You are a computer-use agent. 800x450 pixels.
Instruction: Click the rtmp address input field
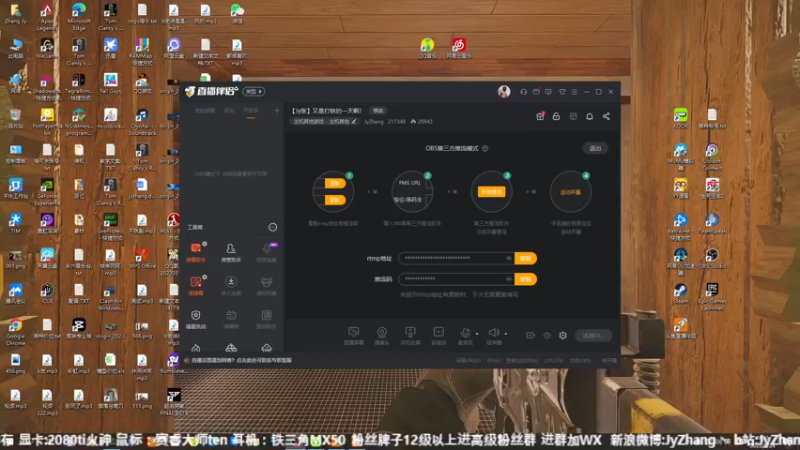pyautogui.click(x=457, y=258)
